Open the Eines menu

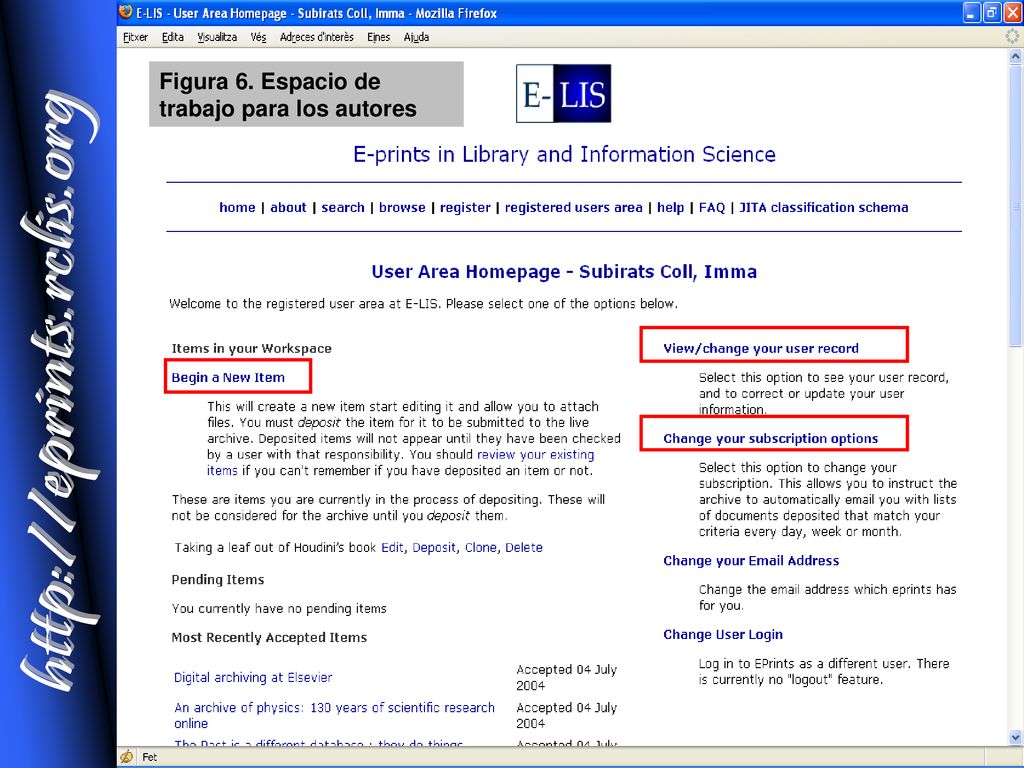(x=379, y=37)
